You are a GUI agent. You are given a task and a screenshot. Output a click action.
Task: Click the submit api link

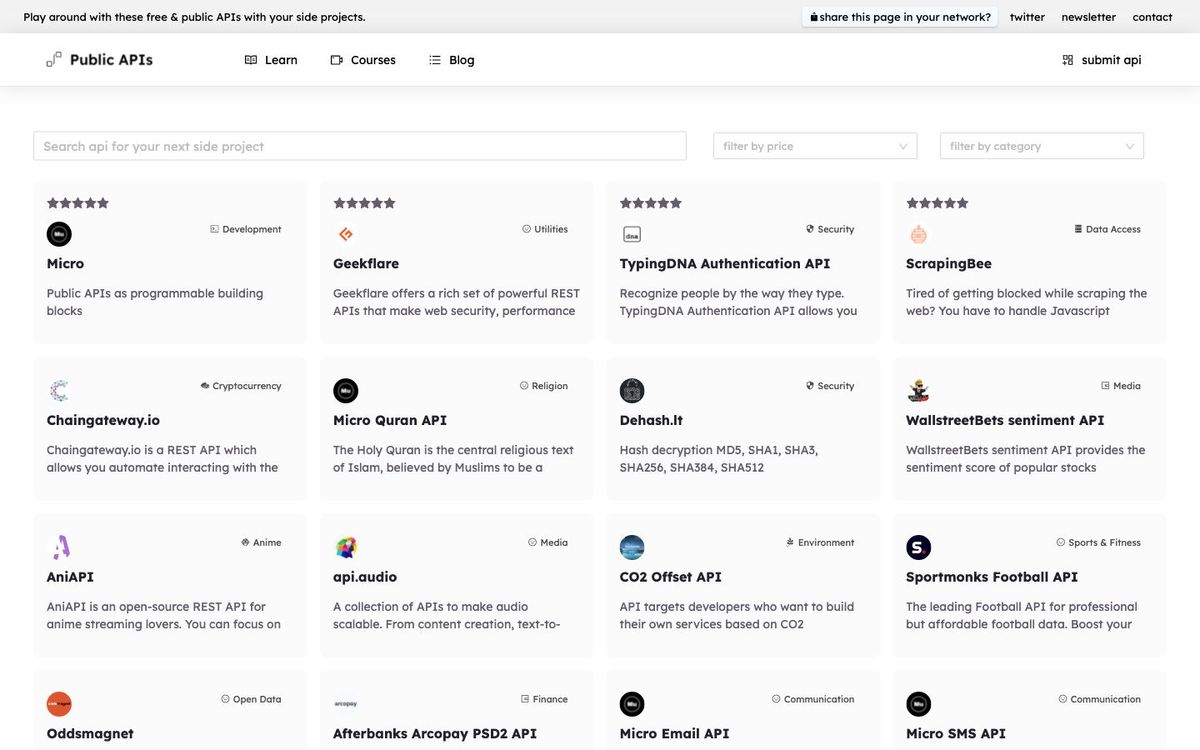click(x=1101, y=60)
